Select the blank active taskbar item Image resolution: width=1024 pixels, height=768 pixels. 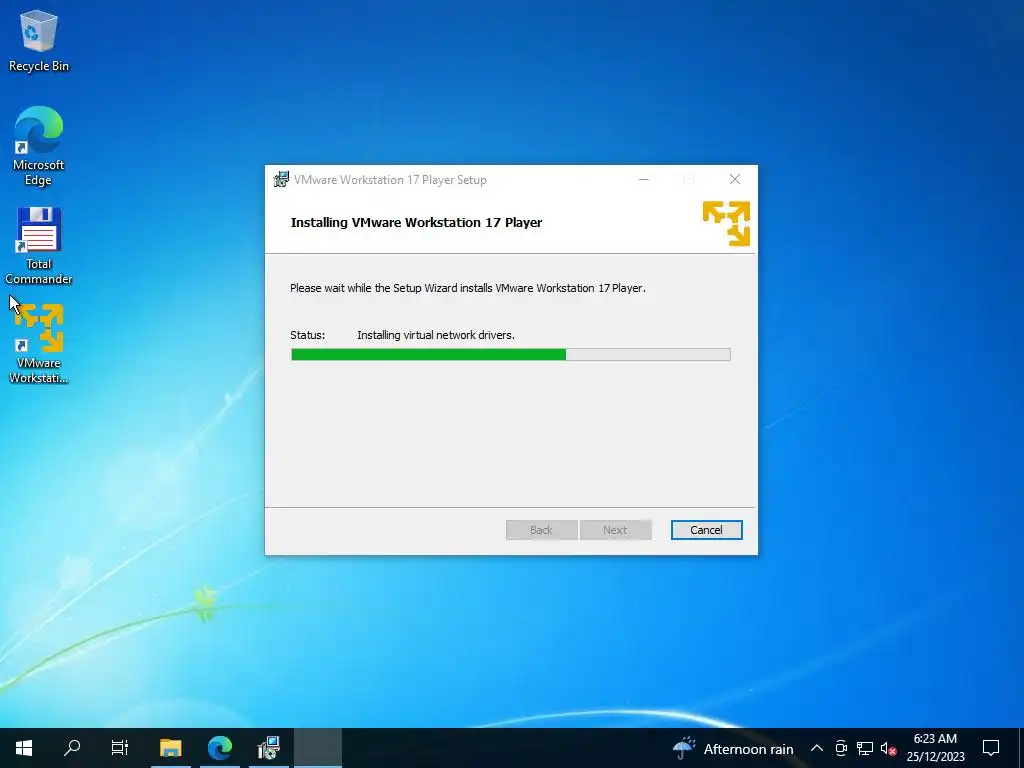click(x=318, y=748)
